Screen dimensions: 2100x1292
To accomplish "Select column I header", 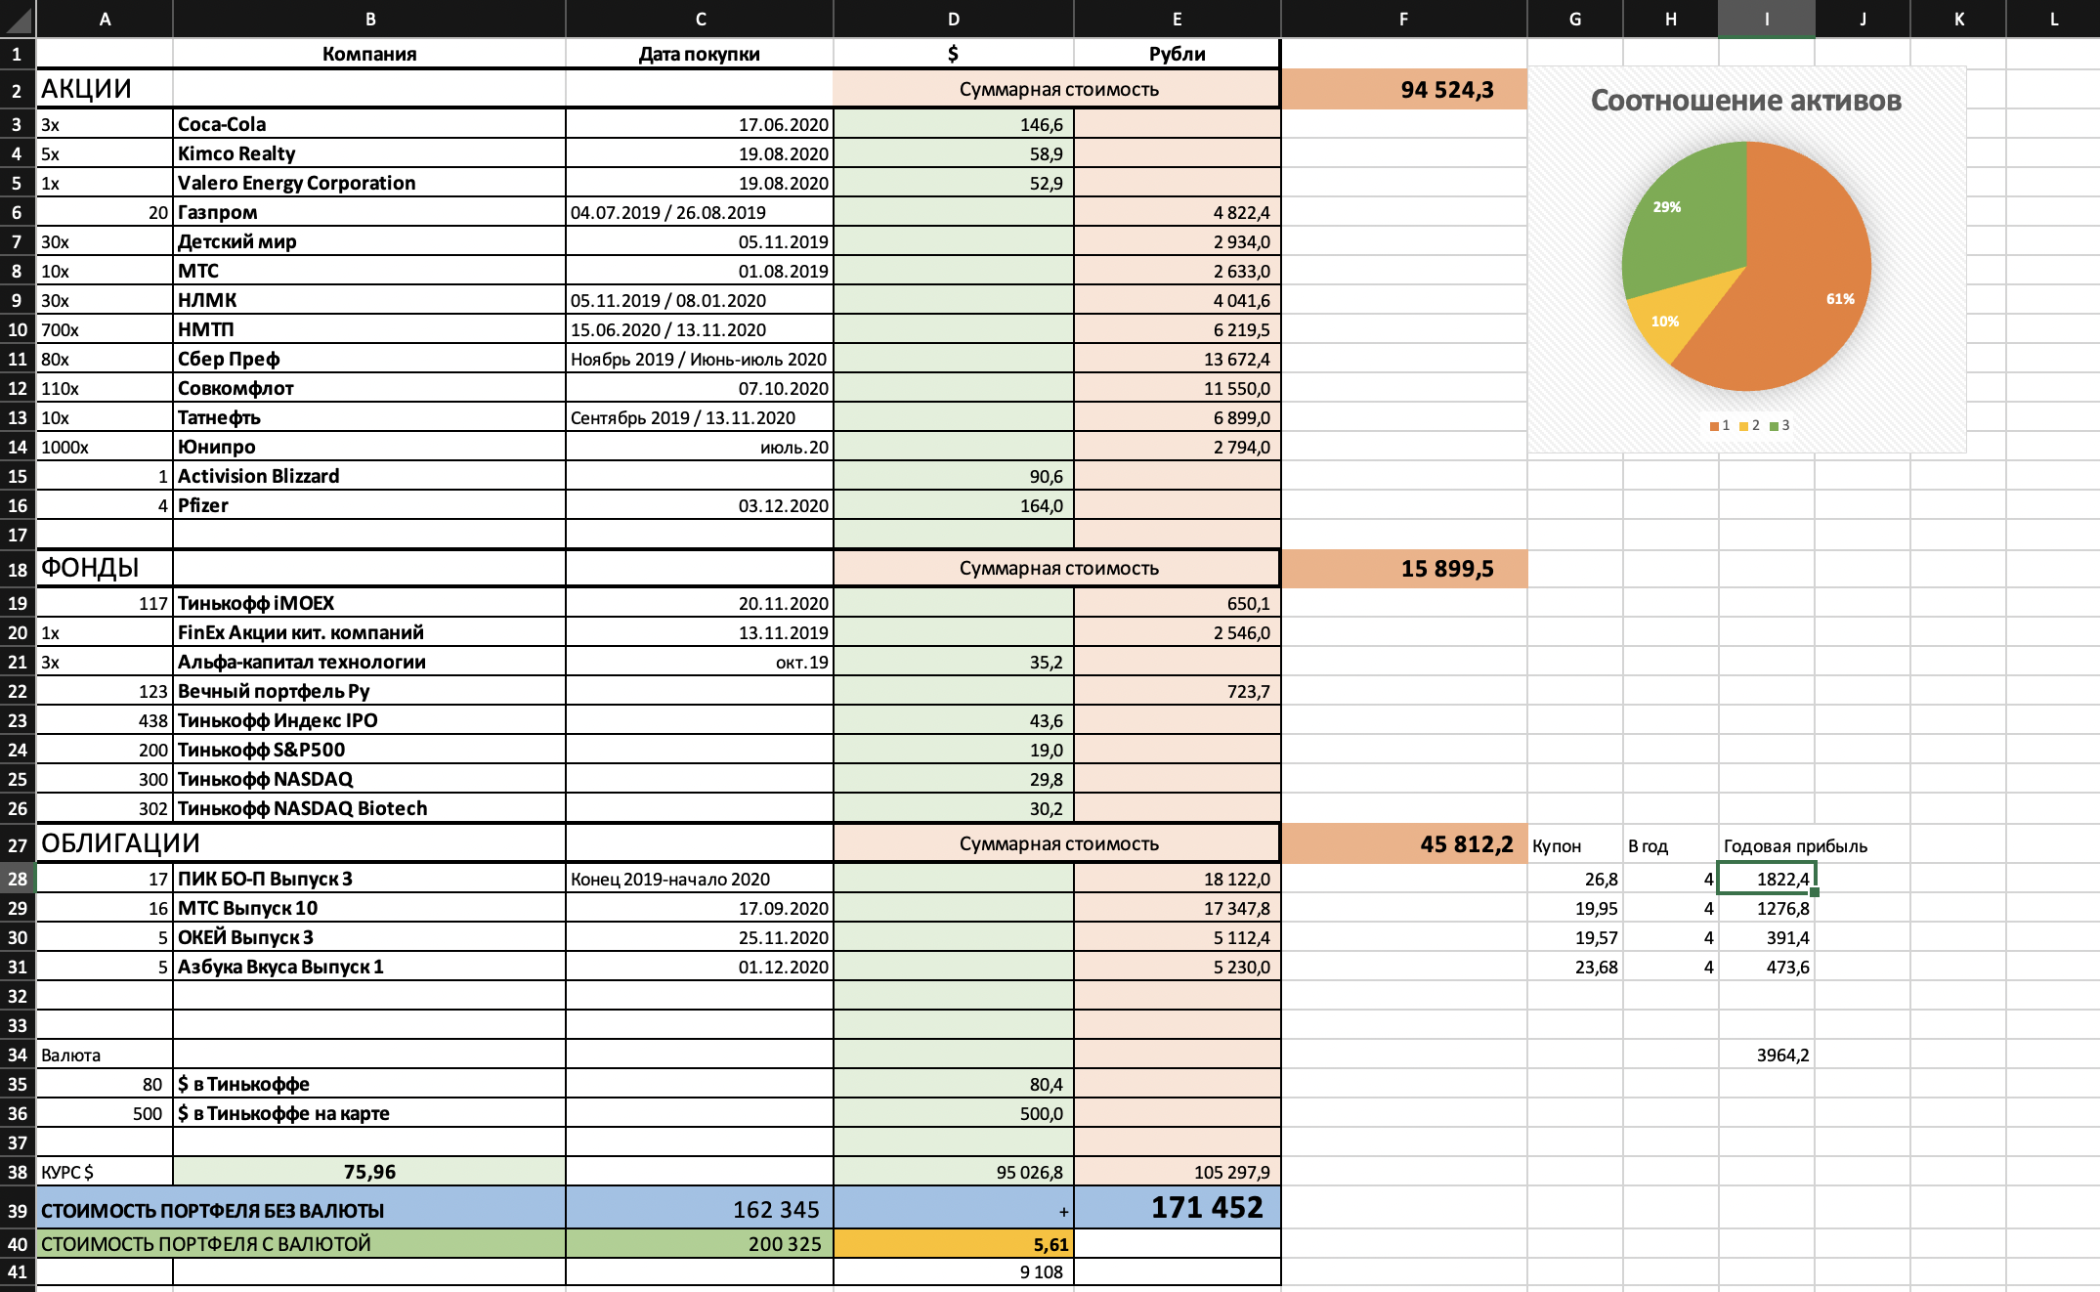I will [1766, 18].
